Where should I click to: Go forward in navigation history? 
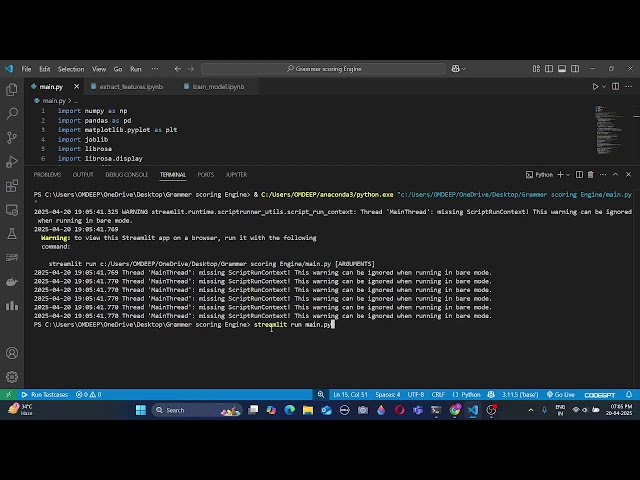pyautogui.click(x=191, y=69)
